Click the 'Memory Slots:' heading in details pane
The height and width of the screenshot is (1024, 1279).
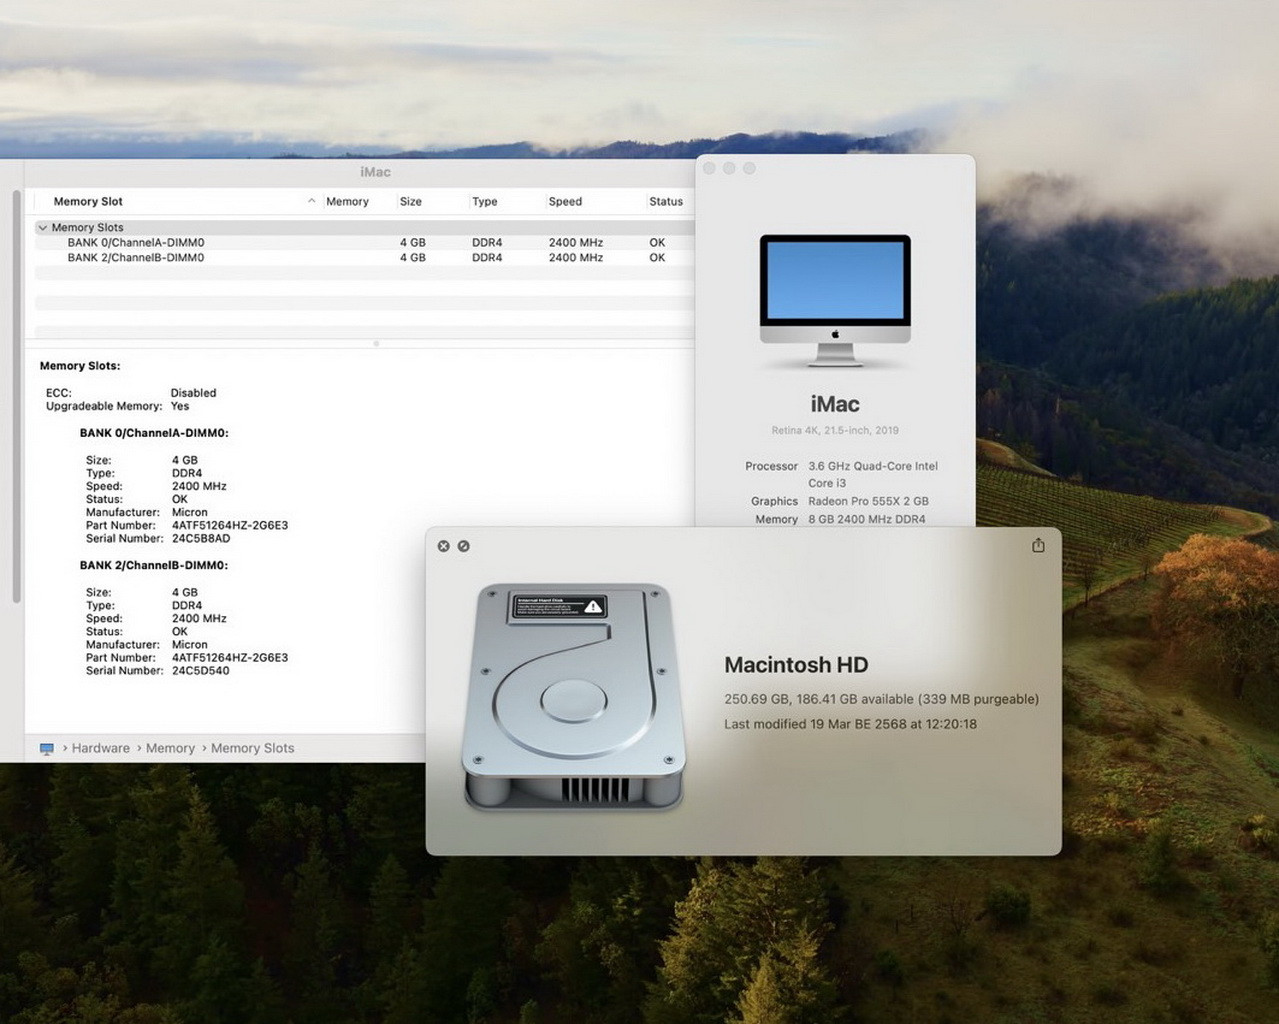tap(80, 366)
